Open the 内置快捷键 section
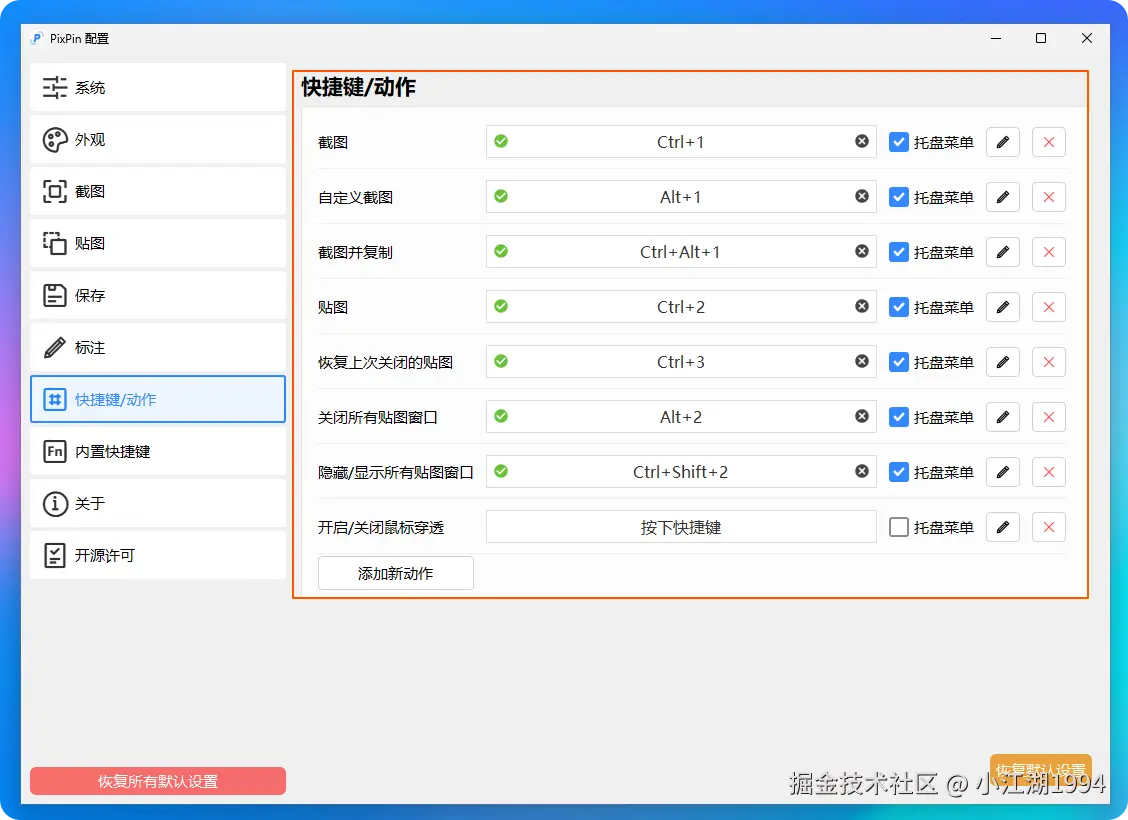Viewport: 1128px width, 820px height. click(158, 452)
